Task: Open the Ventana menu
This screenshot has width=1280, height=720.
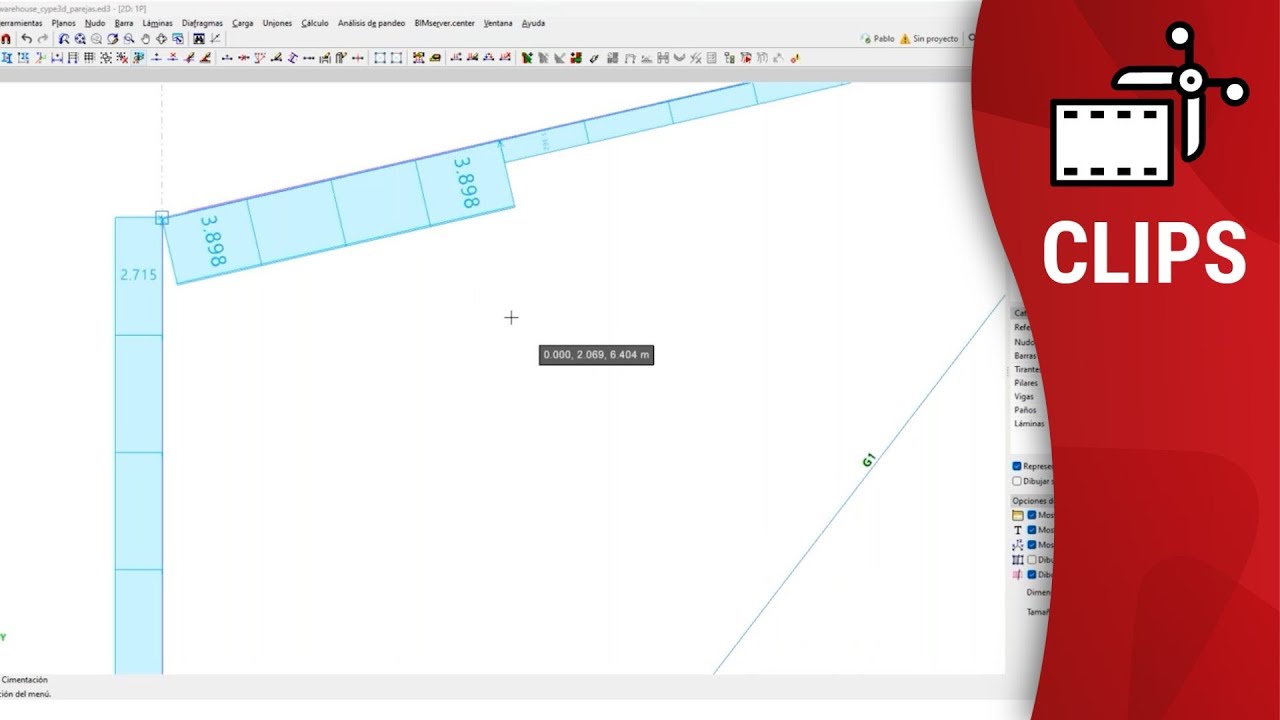Action: [x=498, y=23]
